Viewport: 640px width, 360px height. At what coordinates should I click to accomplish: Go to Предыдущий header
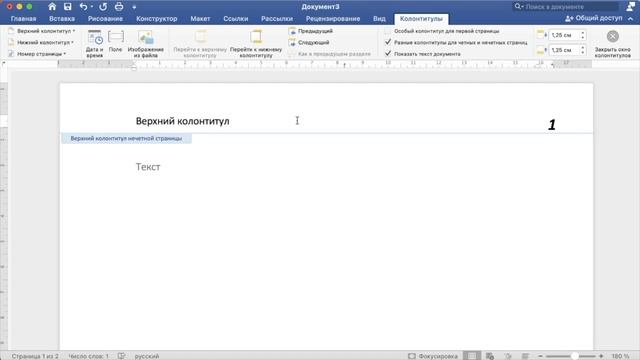point(311,31)
